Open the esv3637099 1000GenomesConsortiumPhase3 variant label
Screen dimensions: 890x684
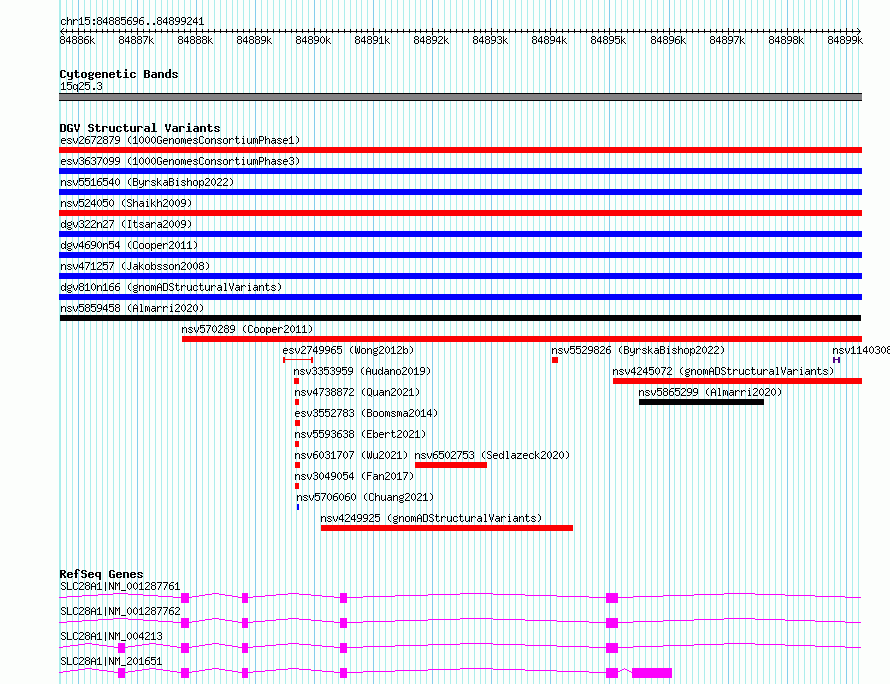pos(180,161)
